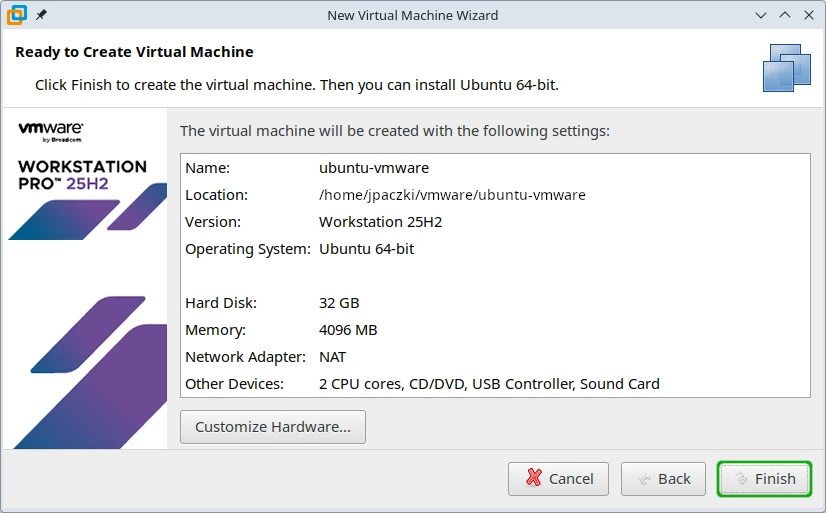Close the New Virtual Machine Wizard window

tap(808, 15)
